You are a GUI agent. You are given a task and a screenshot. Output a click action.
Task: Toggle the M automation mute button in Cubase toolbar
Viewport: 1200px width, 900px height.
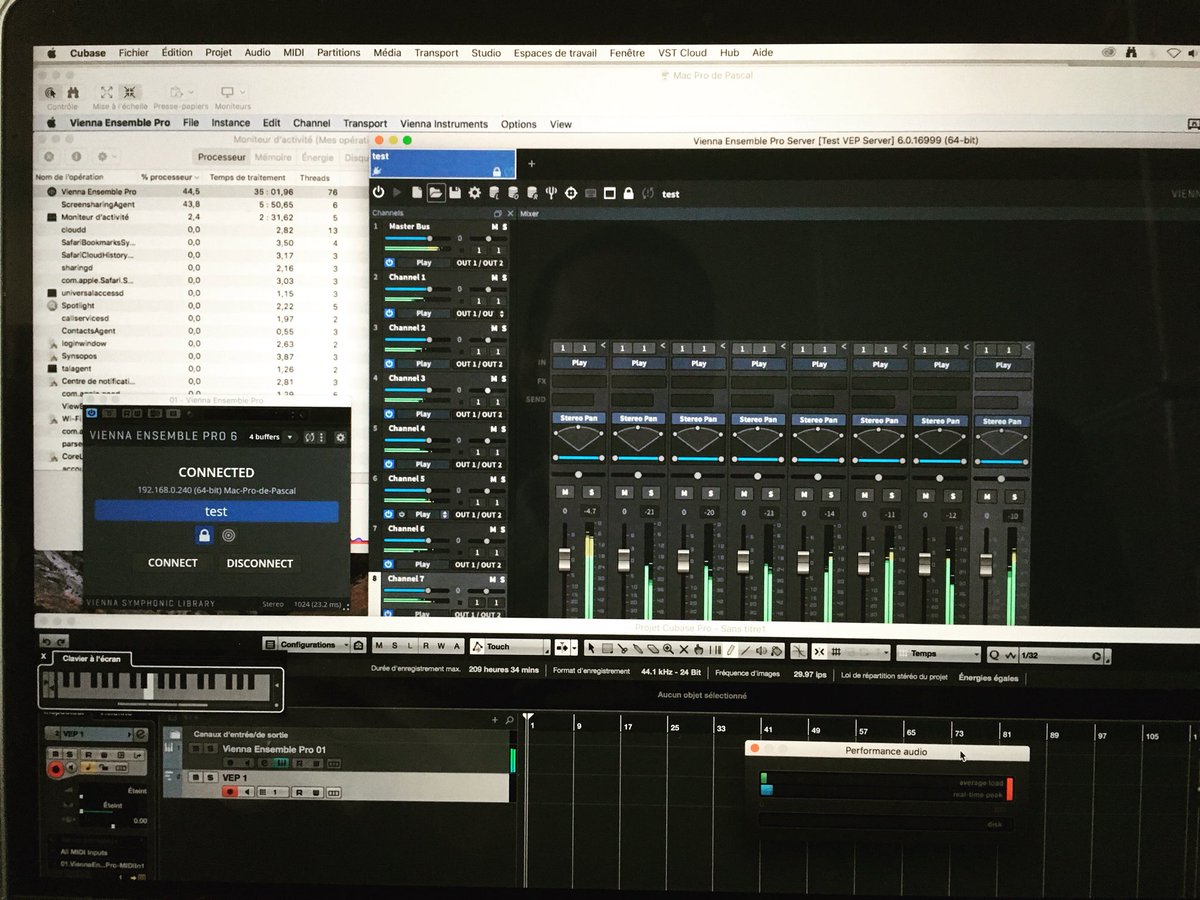pyautogui.click(x=379, y=647)
